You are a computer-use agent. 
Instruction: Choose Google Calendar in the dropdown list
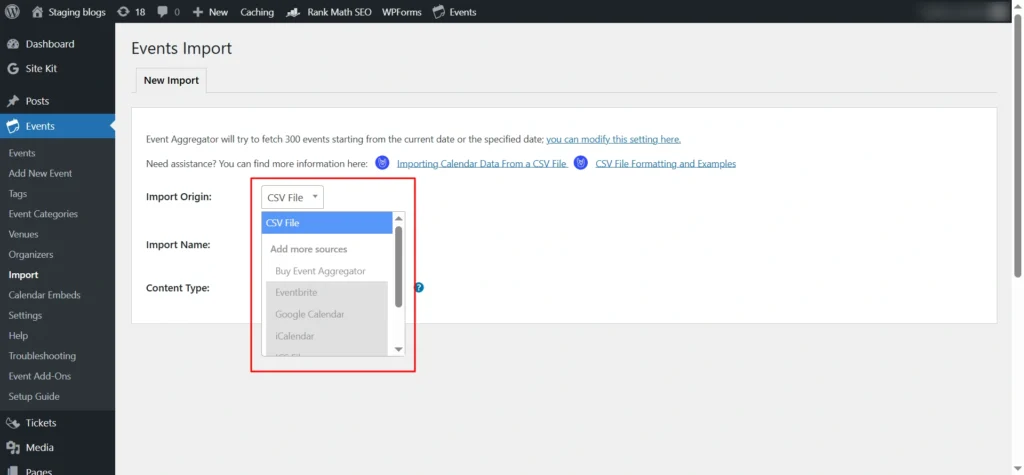[x=327, y=314]
